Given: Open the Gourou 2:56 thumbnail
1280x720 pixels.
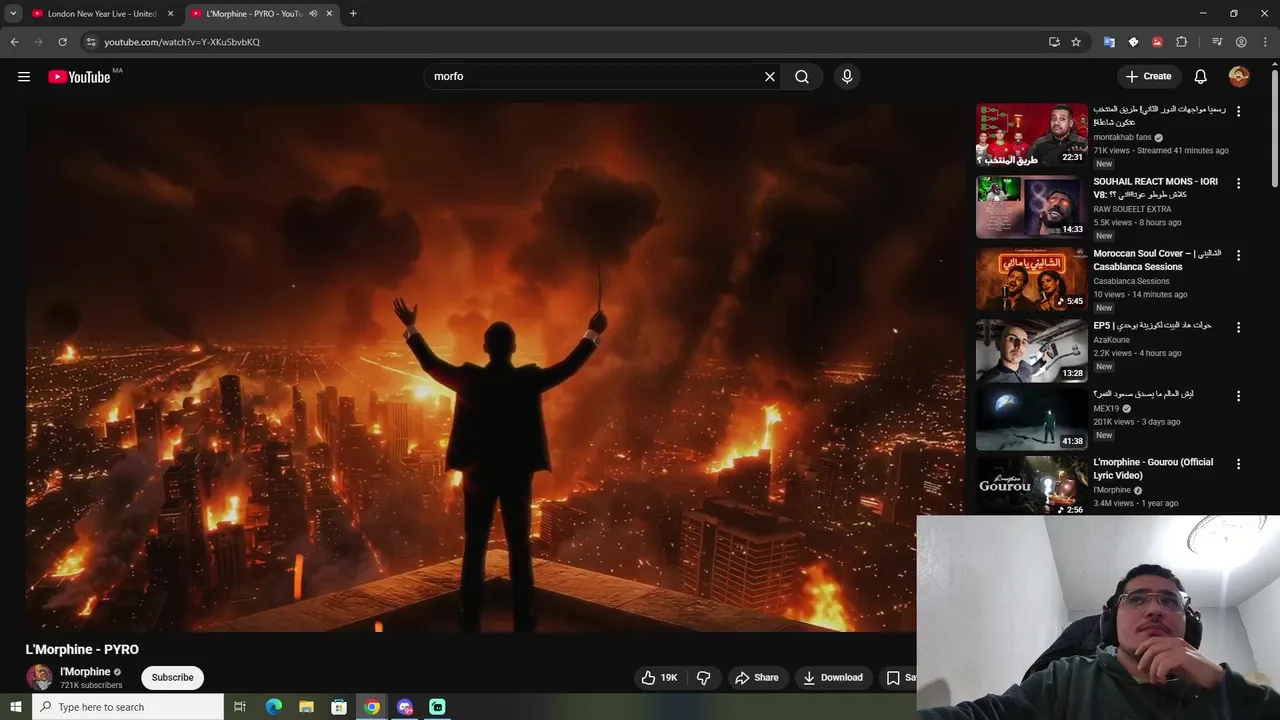Looking at the screenshot, I should (x=1031, y=486).
